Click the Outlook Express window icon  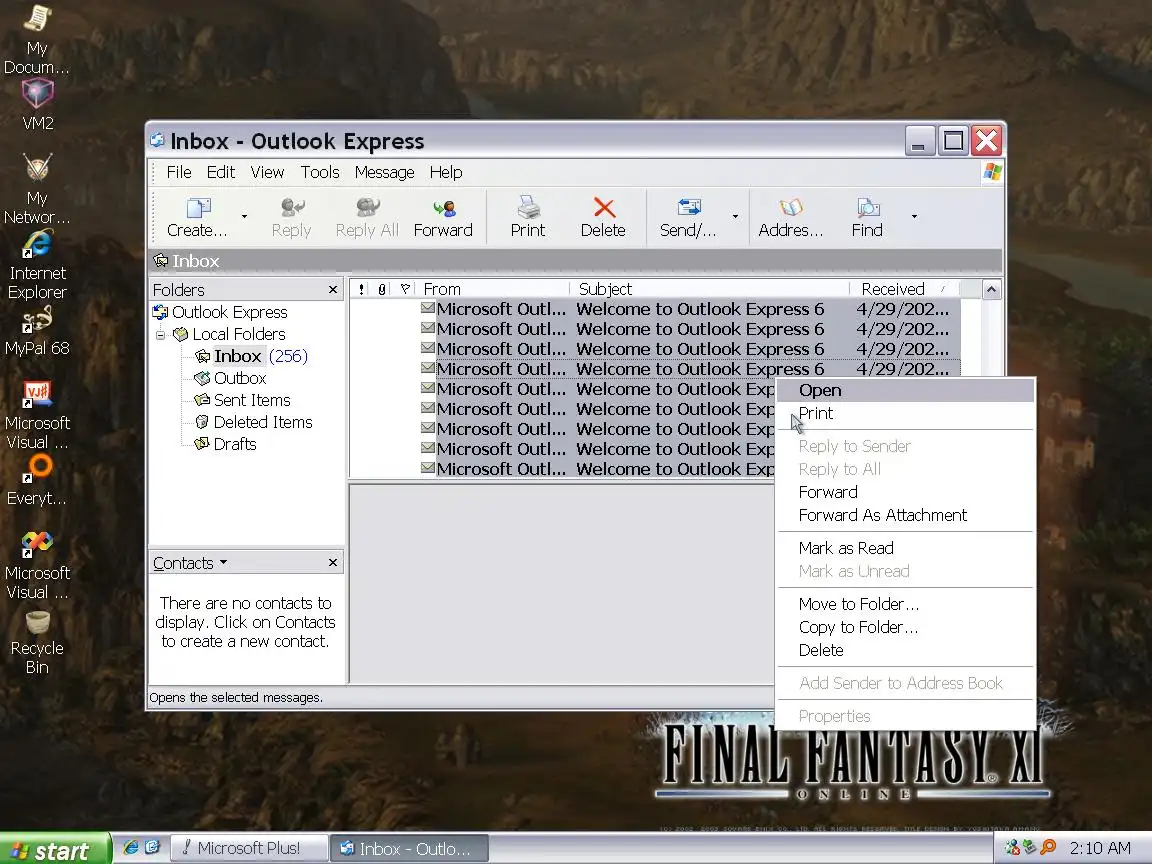pos(157,140)
